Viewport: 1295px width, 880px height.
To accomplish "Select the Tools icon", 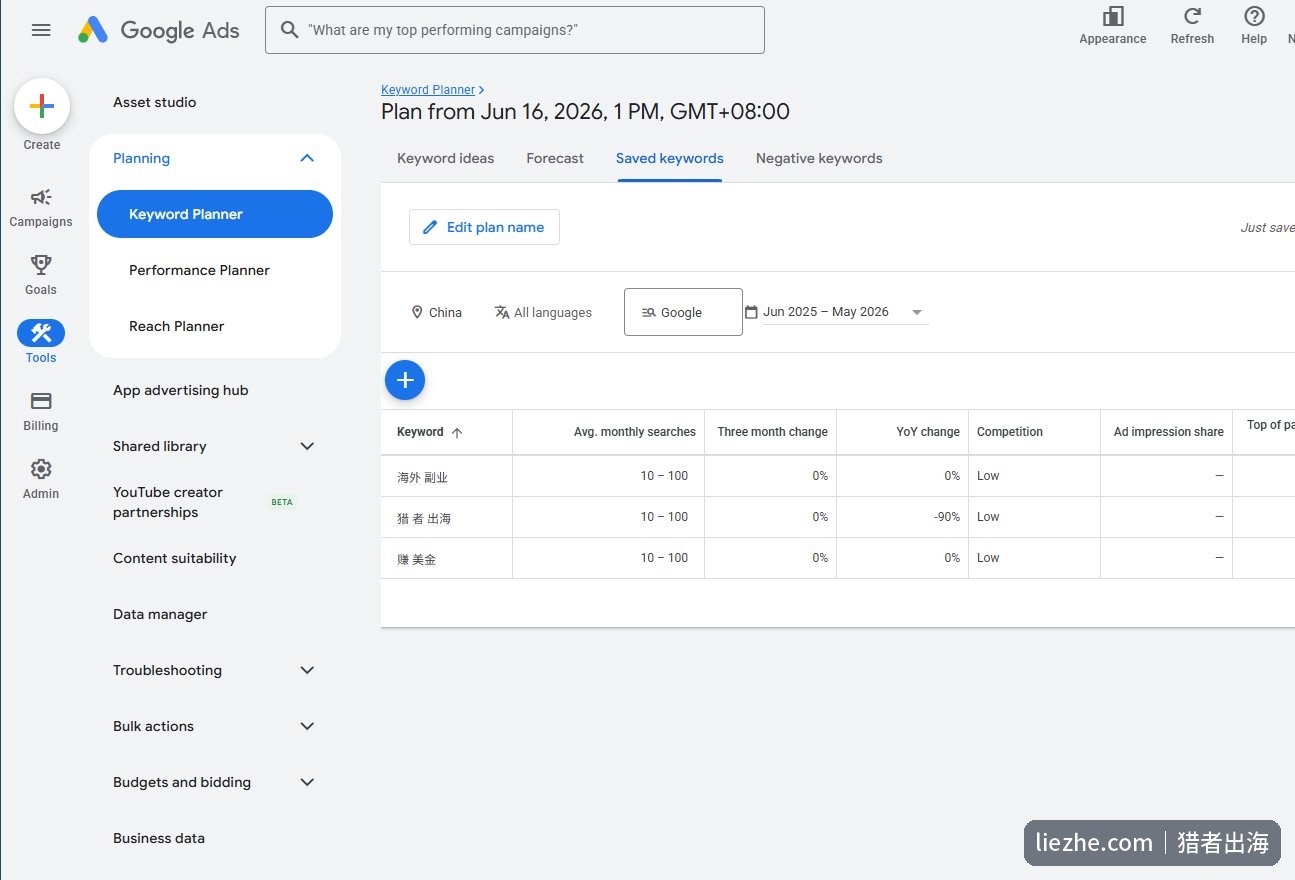I will pyautogui.click(x=41, y=333).
